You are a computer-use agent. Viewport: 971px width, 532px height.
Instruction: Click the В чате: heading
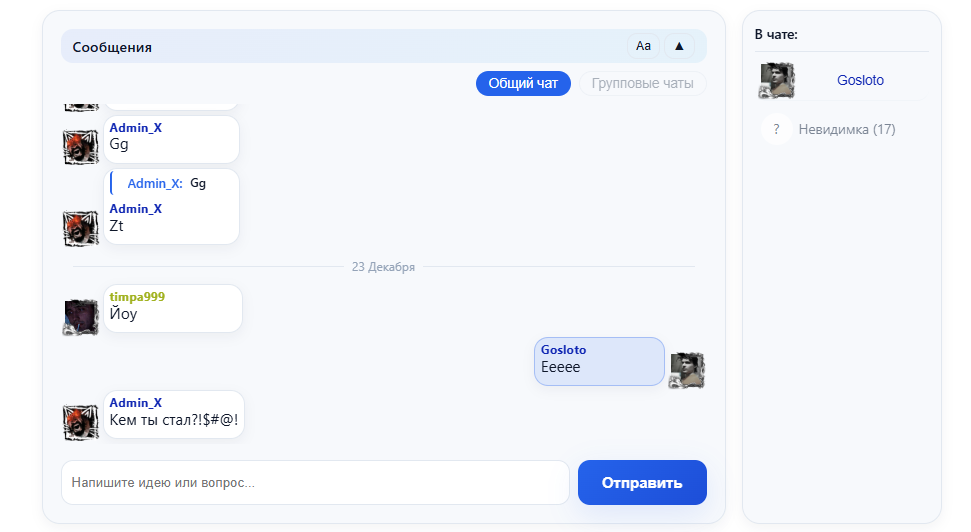[776, 35]
